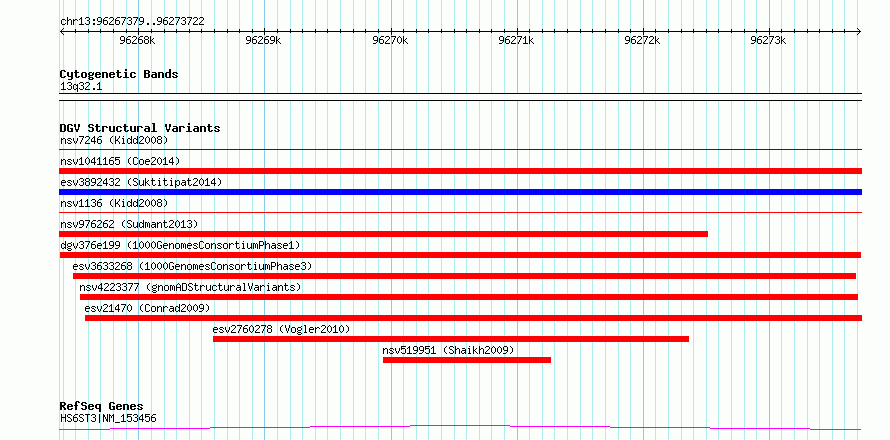Click the 96268k ruler tick label
Viewport: 890px width, 440px height.
[x=137, y=40]
